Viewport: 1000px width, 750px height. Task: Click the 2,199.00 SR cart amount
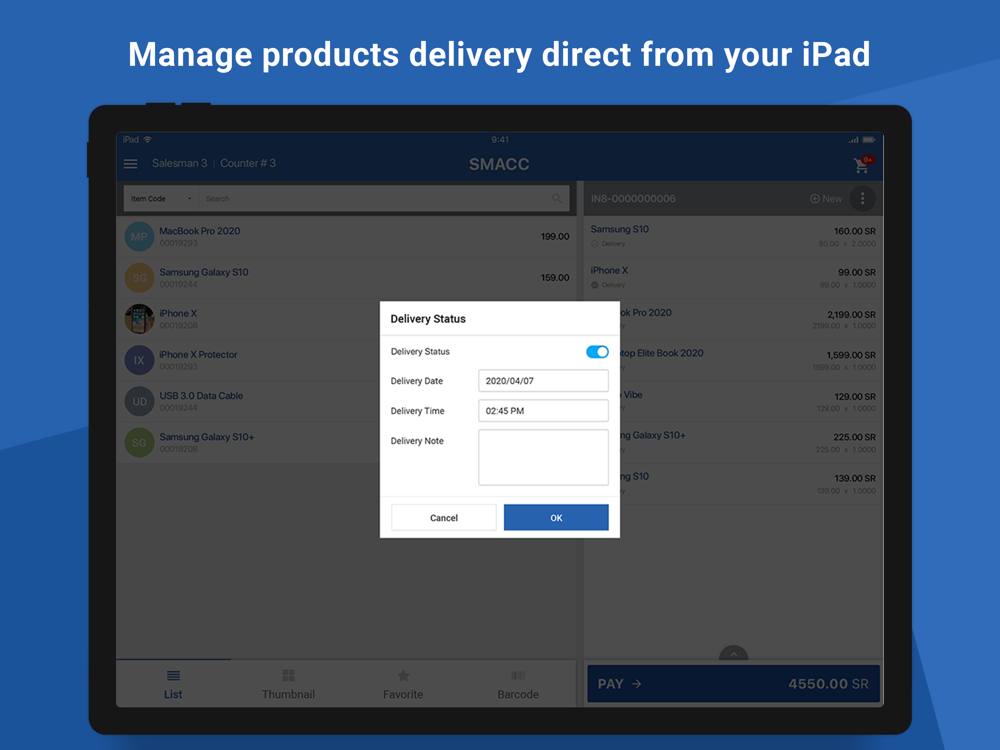851,314
